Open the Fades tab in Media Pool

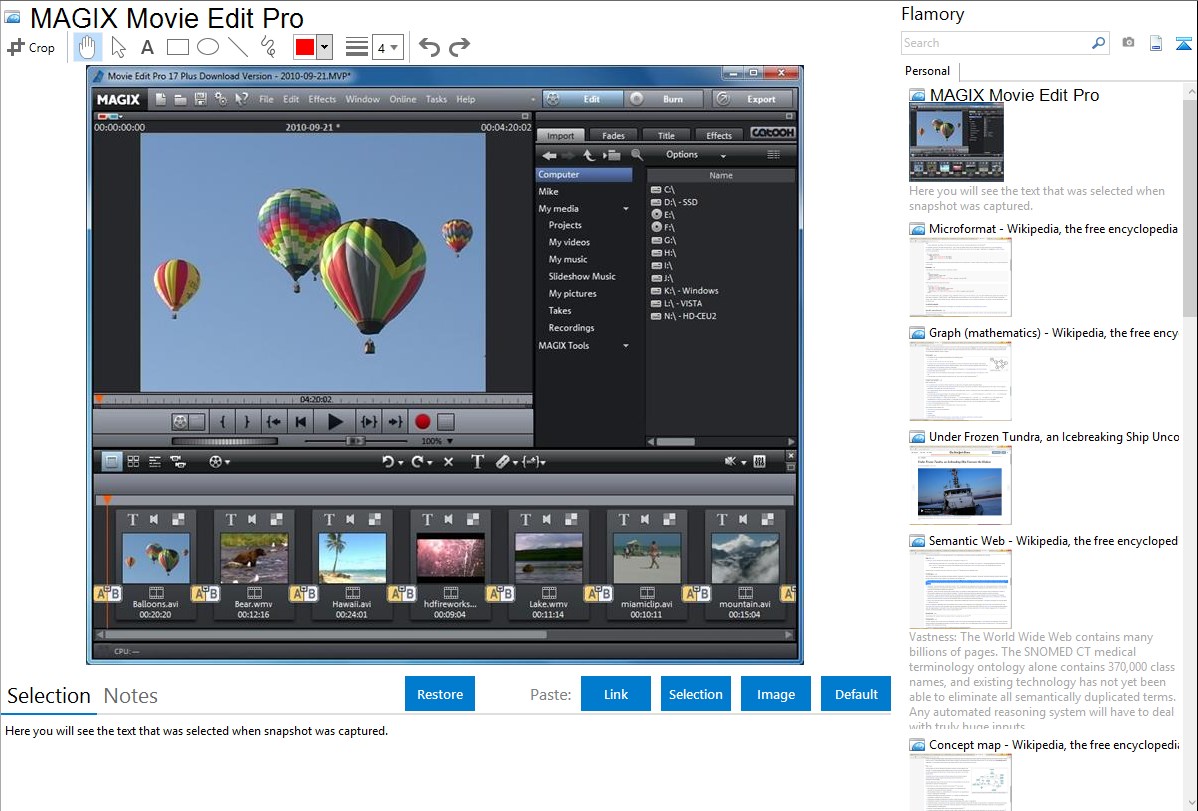tap(613, 135)
